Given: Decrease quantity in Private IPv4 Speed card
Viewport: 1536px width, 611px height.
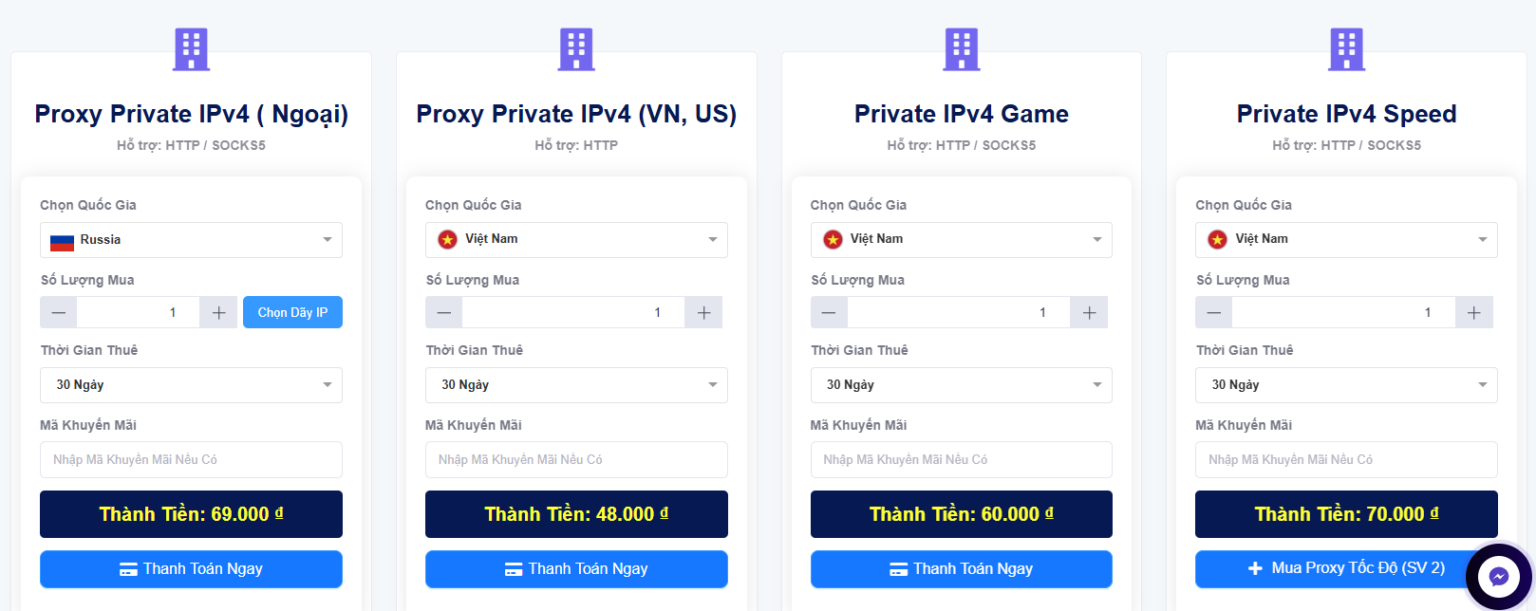Looking at the screenshot, I should coord(1213,311).
